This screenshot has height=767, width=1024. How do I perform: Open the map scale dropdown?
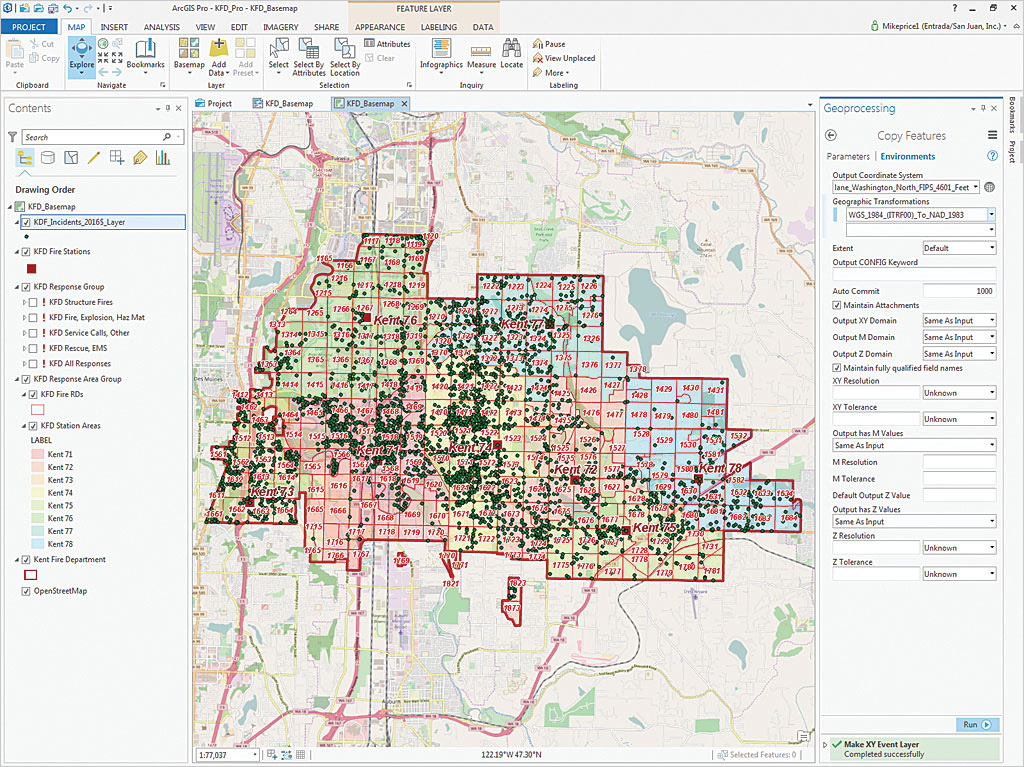[255, 755]
